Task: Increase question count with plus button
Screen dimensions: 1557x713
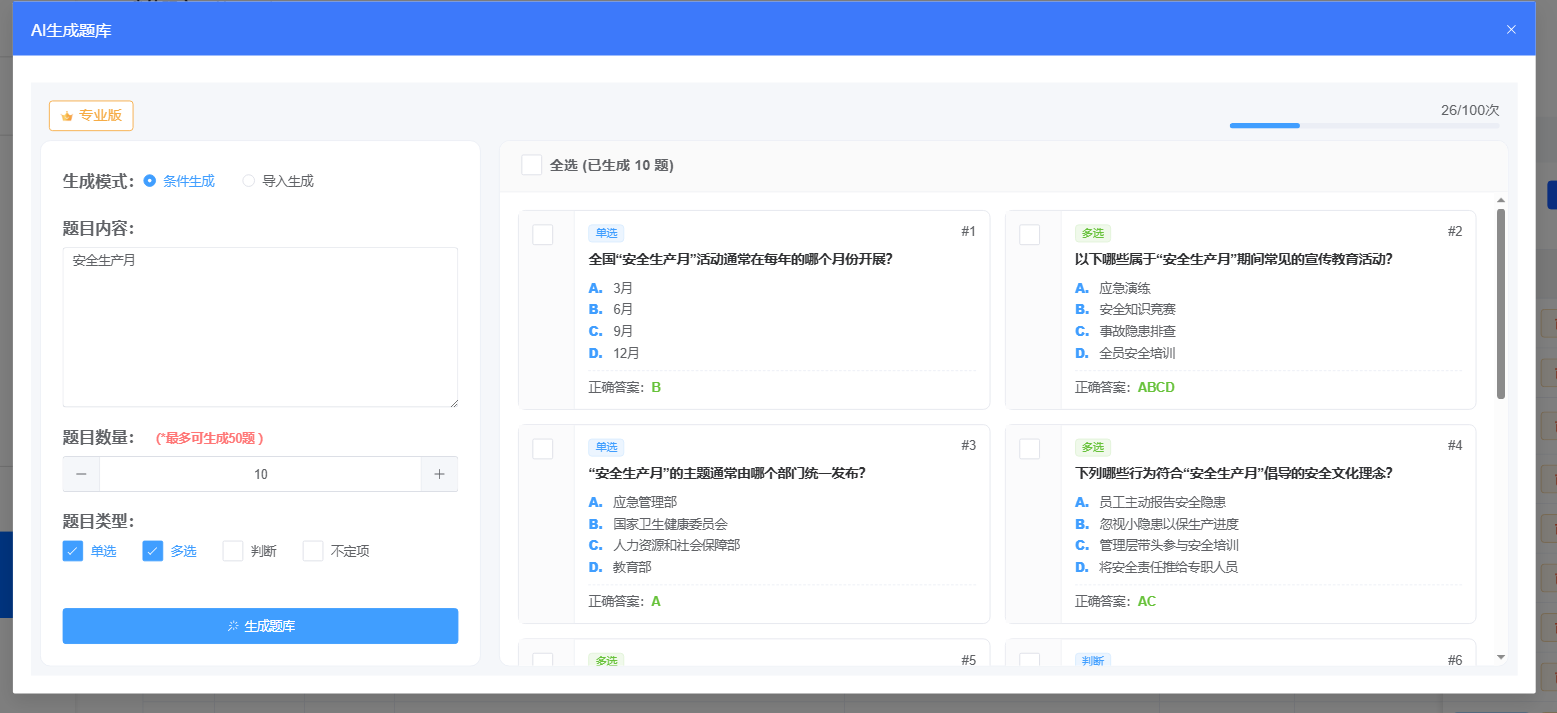Action: (439, 474)
